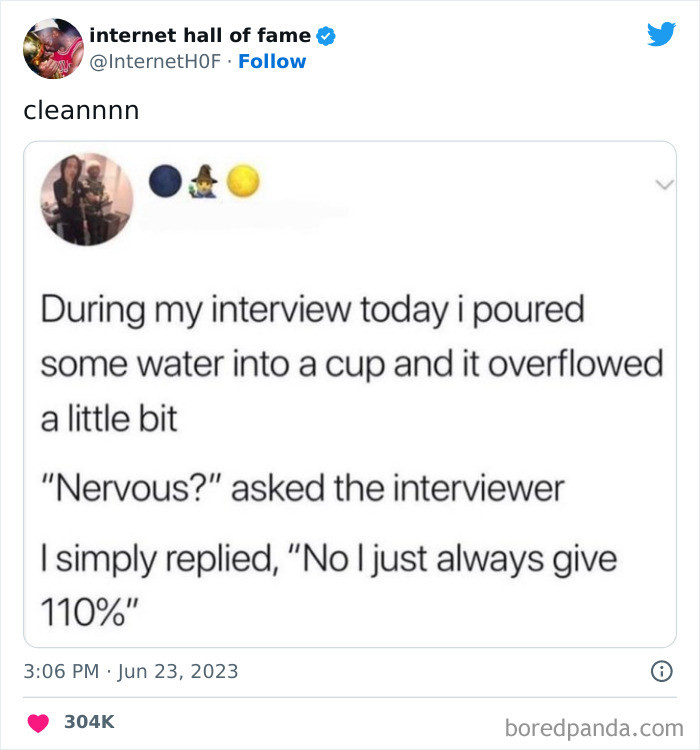View the 304K likes count
Image resolution: width=700 pixels, height=750 pixels.
[x=91, y=722]
